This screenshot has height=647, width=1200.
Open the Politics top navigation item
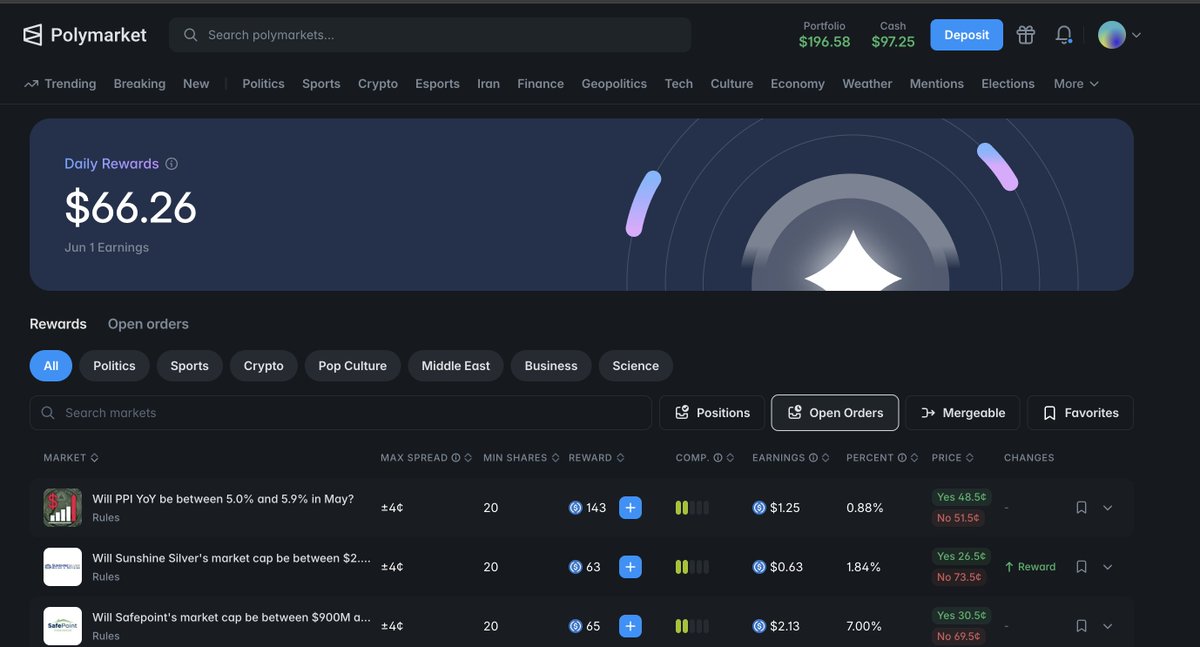click(263, 84)
